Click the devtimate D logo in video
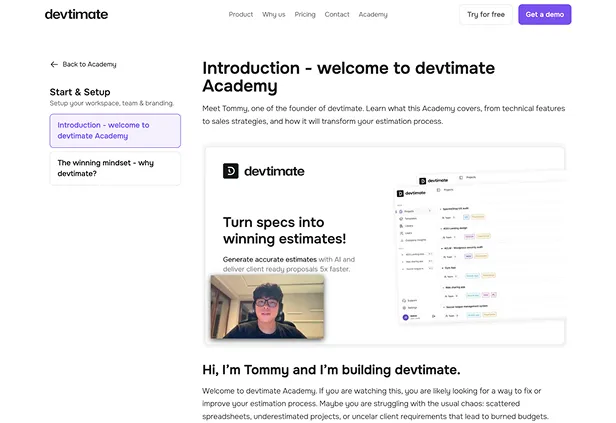 pos(230,171)
